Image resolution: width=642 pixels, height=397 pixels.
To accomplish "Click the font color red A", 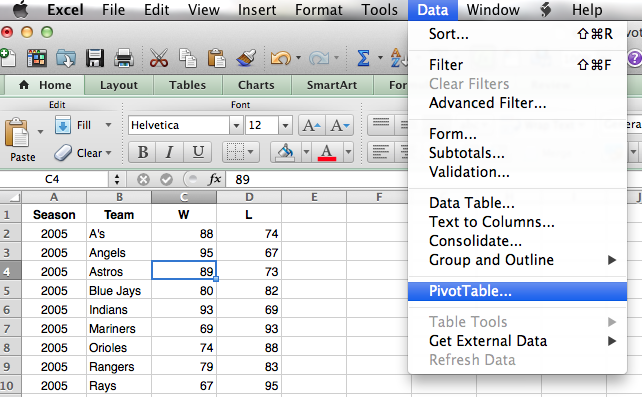I will pyautogui.click(x=327, y=152).
